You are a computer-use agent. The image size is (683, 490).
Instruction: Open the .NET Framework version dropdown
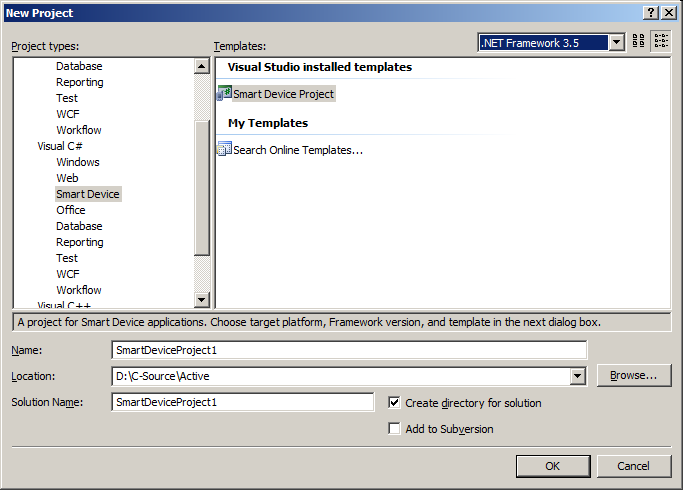click(616, 43)
